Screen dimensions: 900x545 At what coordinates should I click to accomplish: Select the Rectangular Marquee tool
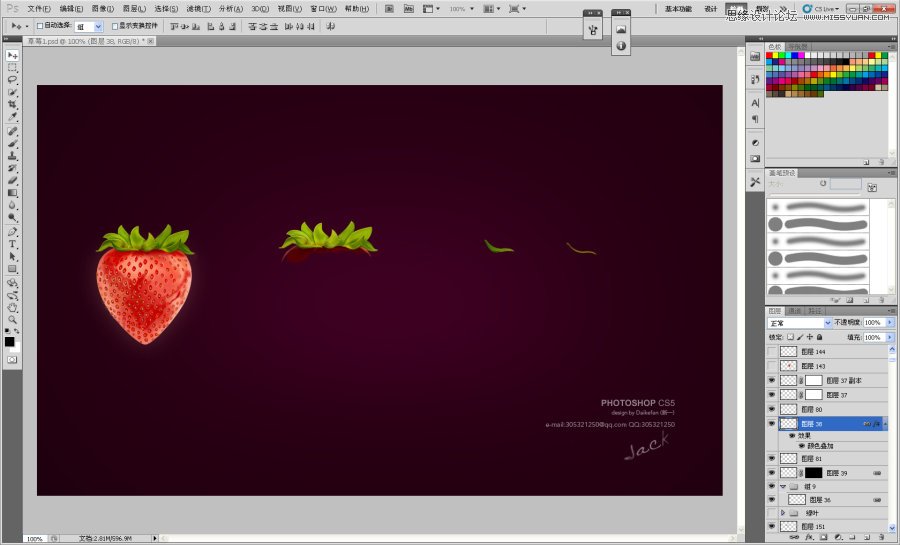point(13,67)
